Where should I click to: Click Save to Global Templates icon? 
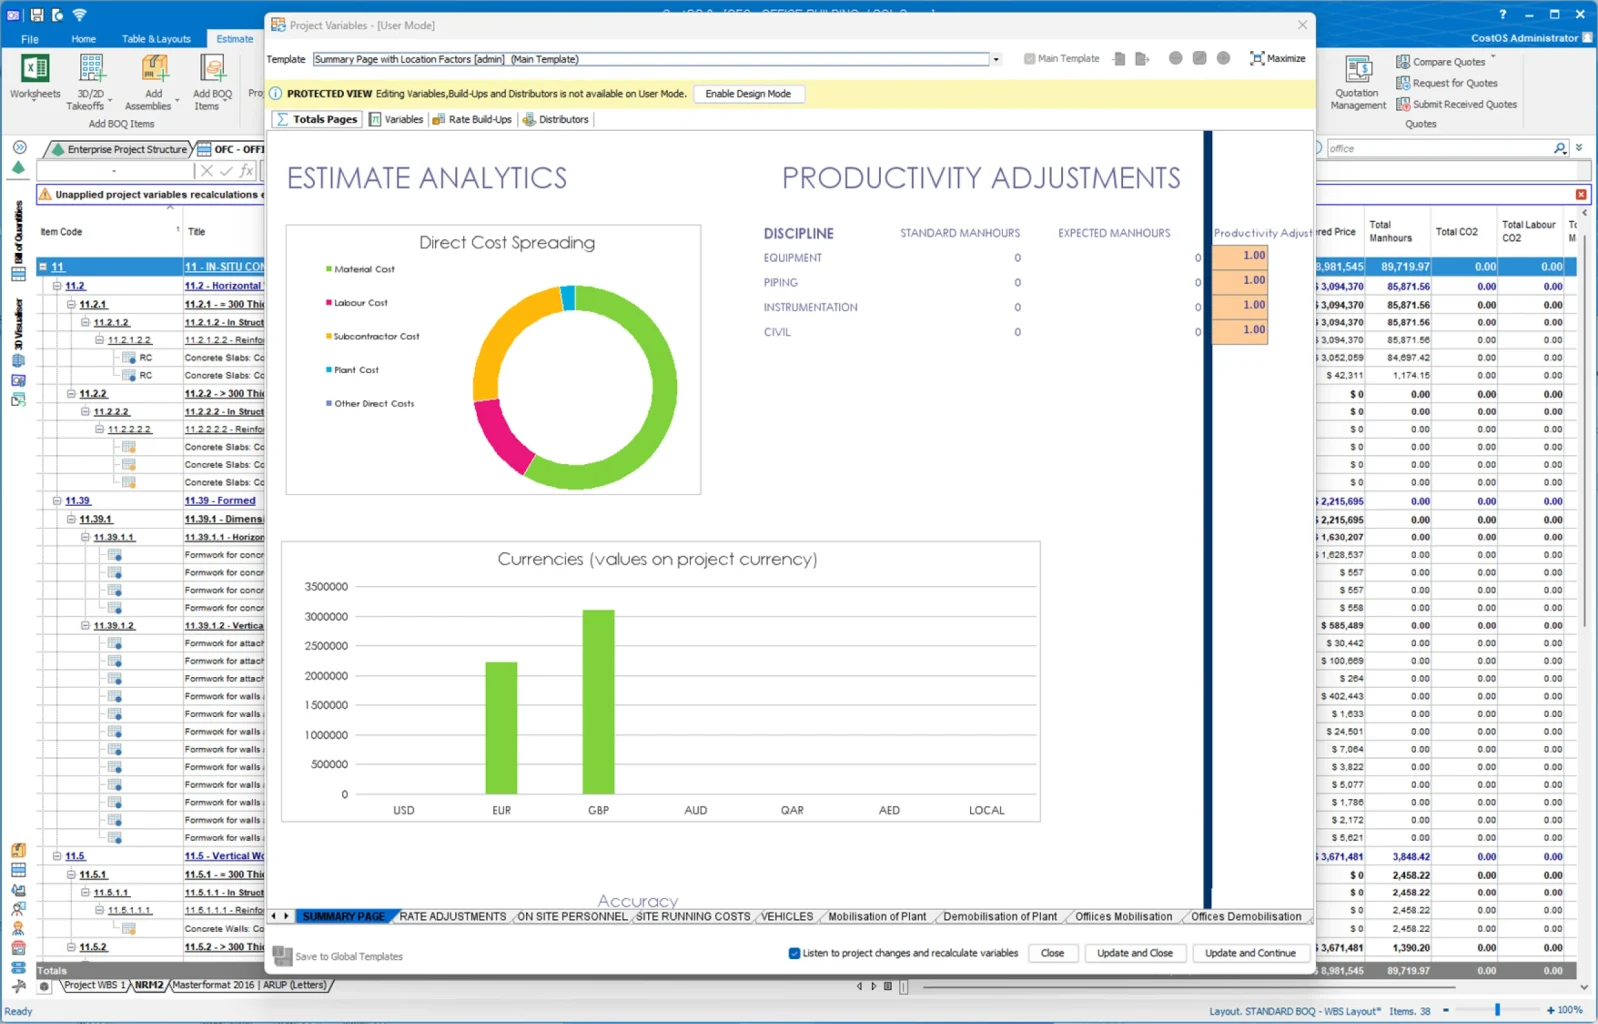[x=282, y=956]
